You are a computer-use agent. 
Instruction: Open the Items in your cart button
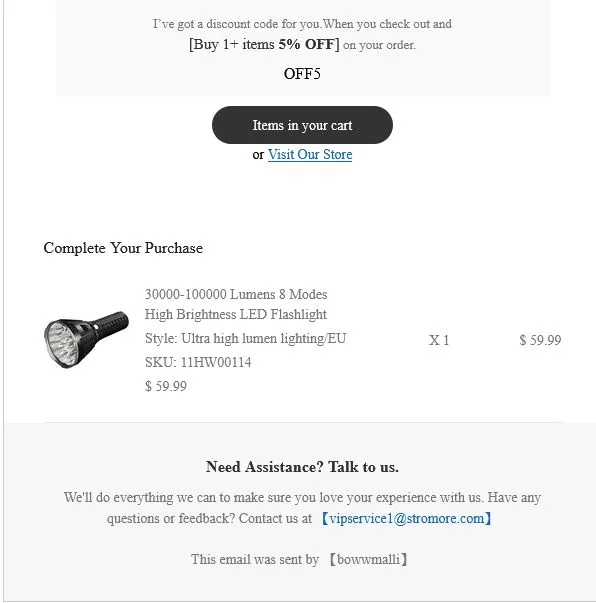coord(302,125)
